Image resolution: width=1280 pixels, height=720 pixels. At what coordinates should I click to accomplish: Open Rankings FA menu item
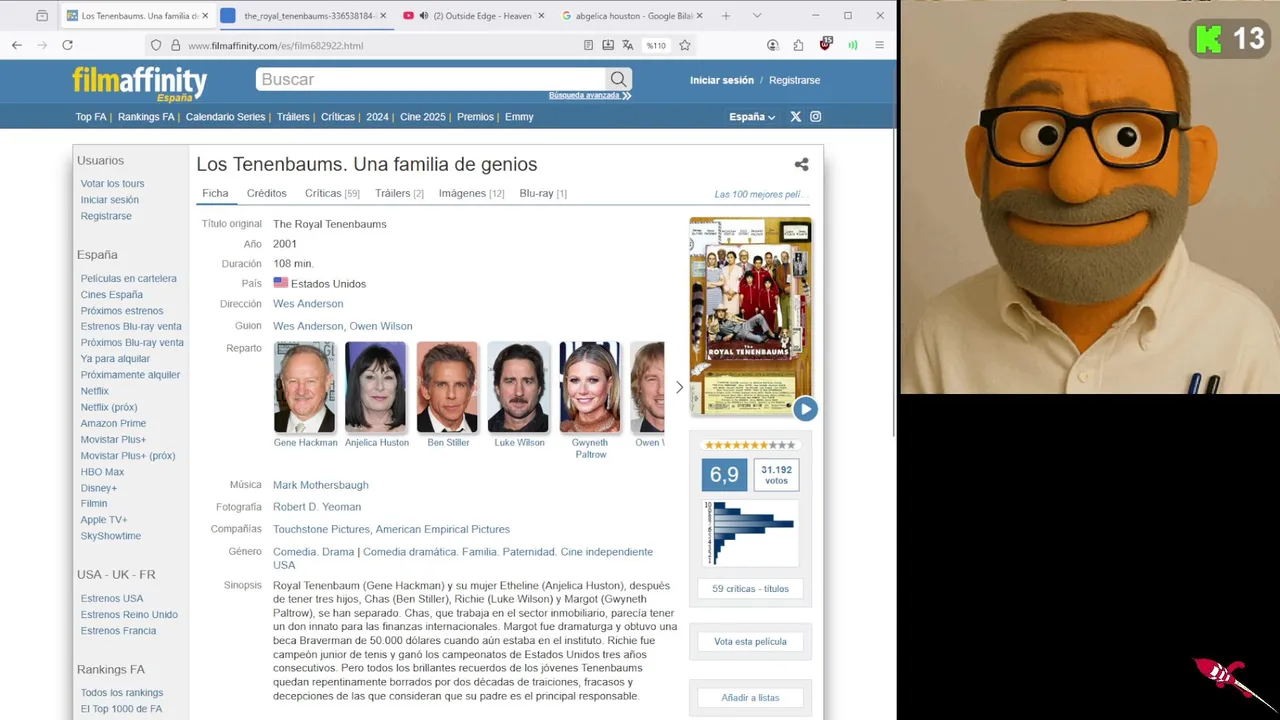coord(146,117)
